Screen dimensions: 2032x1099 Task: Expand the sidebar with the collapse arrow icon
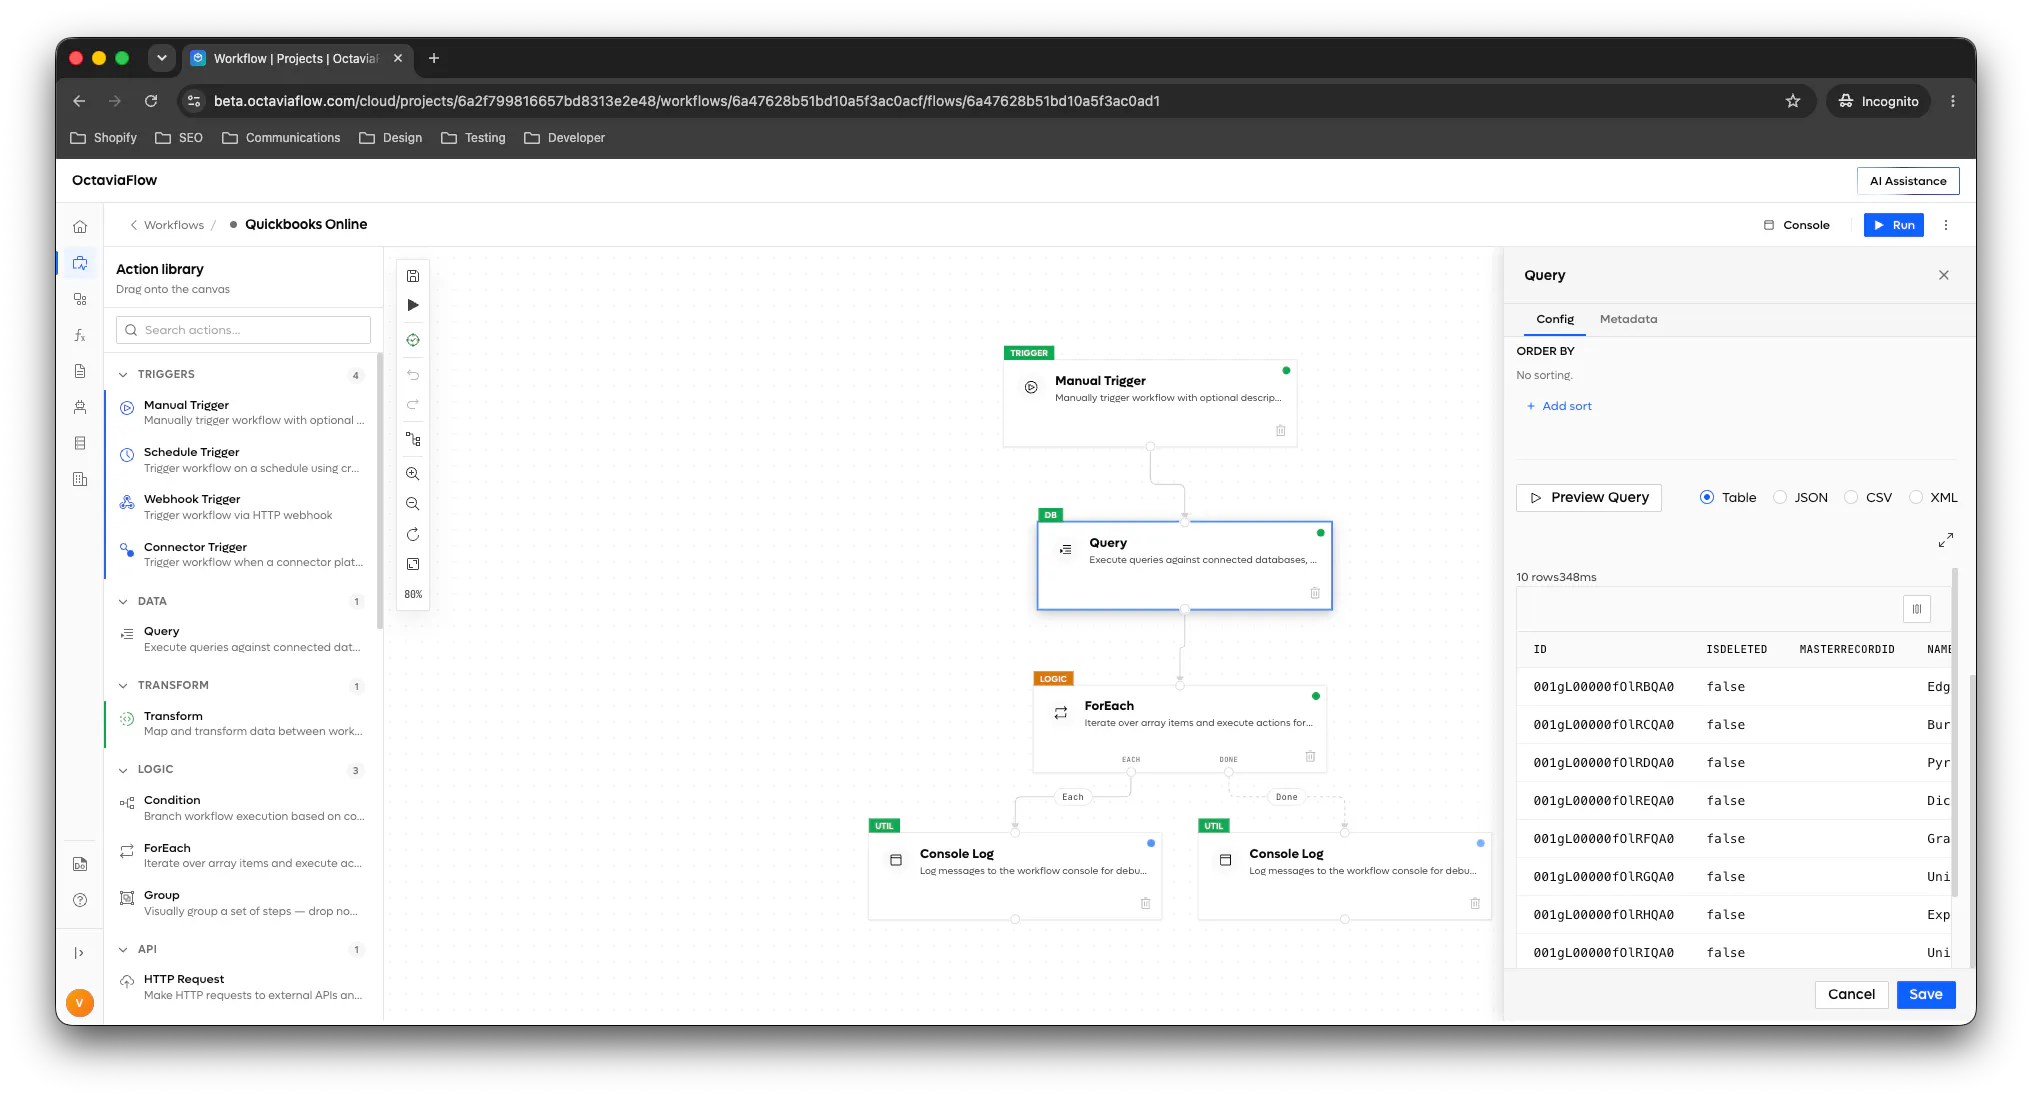click(x=80, y=953)
